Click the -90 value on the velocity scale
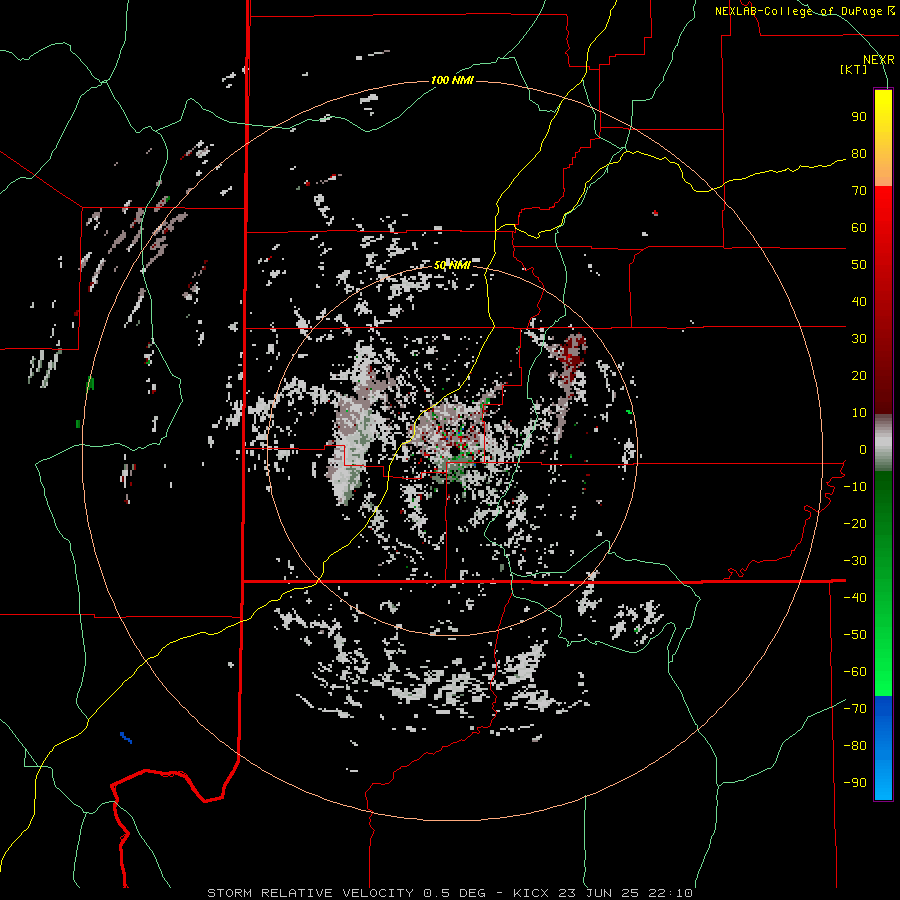The width and height of the screenshot is (900, 900). click(855, 783)
